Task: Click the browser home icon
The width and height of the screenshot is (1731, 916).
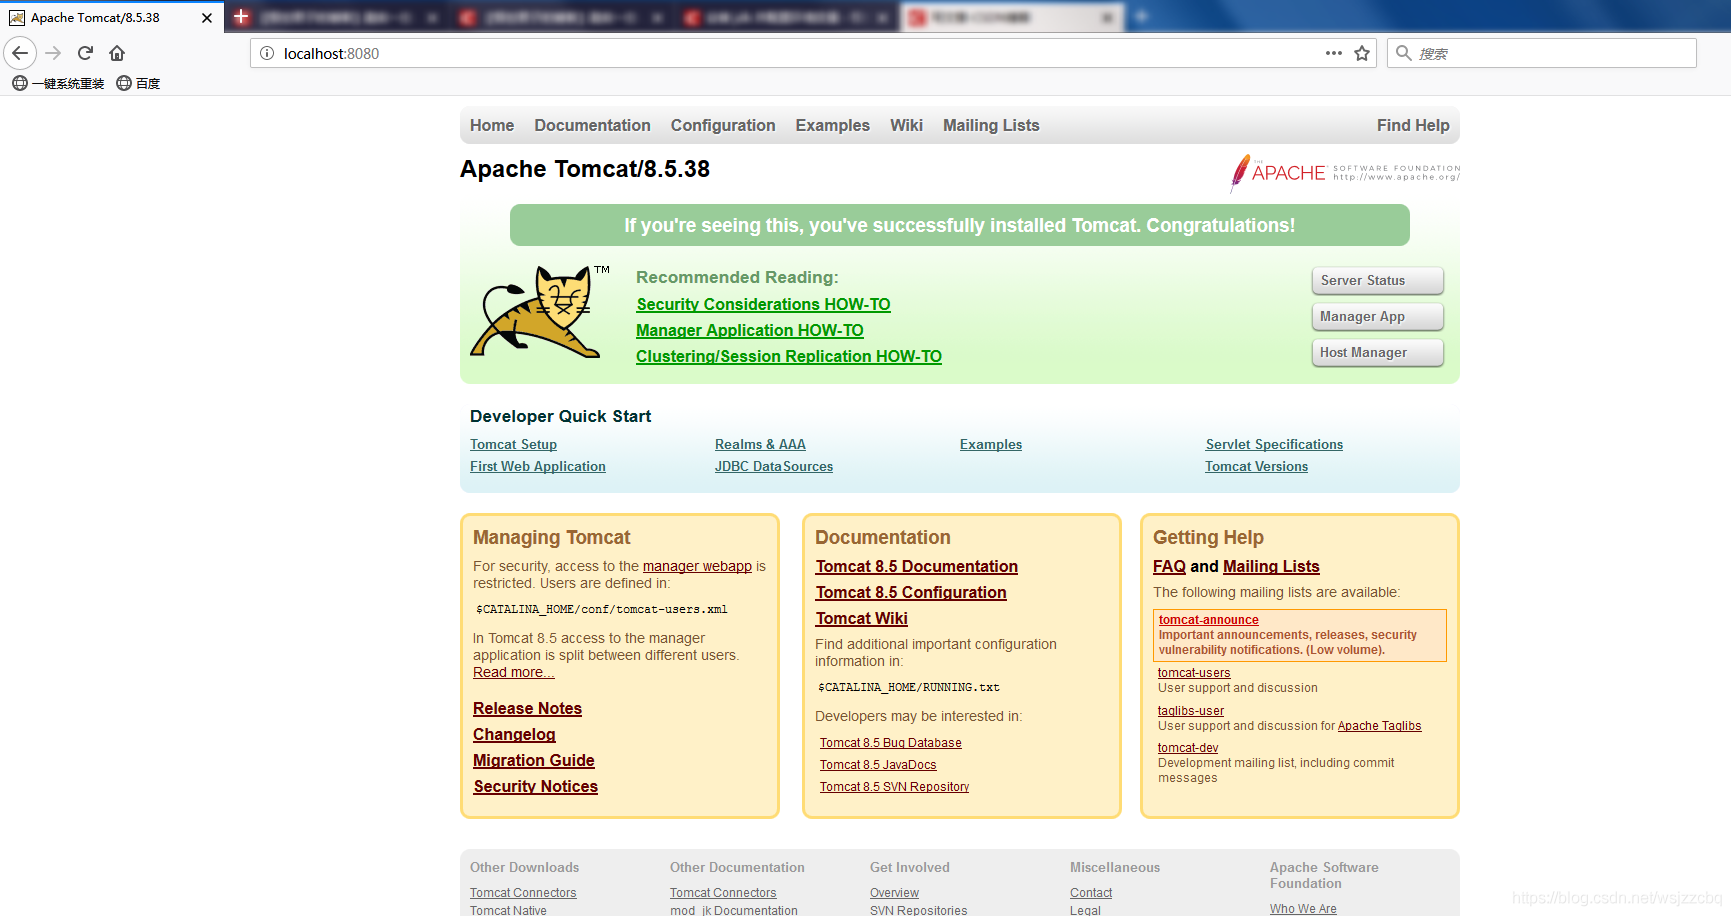Action: (117, 53)
